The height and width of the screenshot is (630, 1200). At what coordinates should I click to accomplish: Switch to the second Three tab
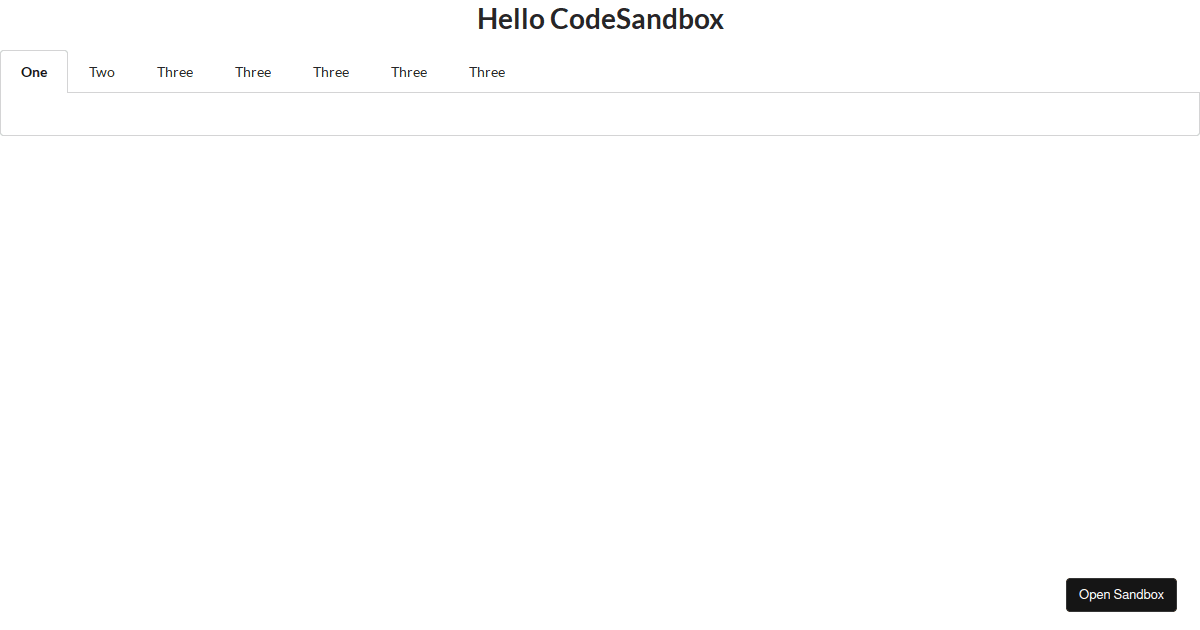click(x=253, y=71)
